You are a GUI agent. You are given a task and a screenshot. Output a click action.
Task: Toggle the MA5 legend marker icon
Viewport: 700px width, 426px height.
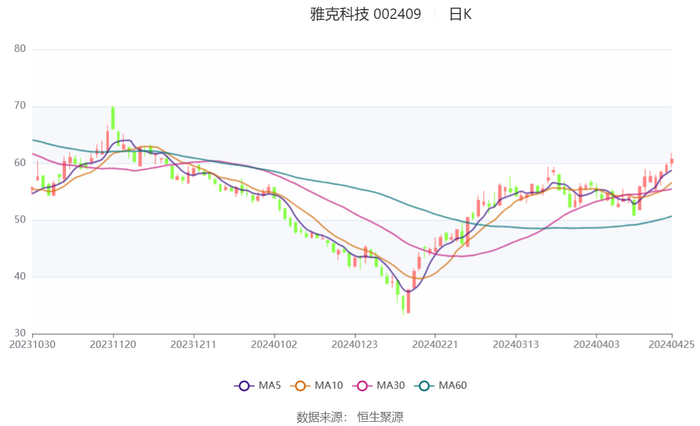243,386
